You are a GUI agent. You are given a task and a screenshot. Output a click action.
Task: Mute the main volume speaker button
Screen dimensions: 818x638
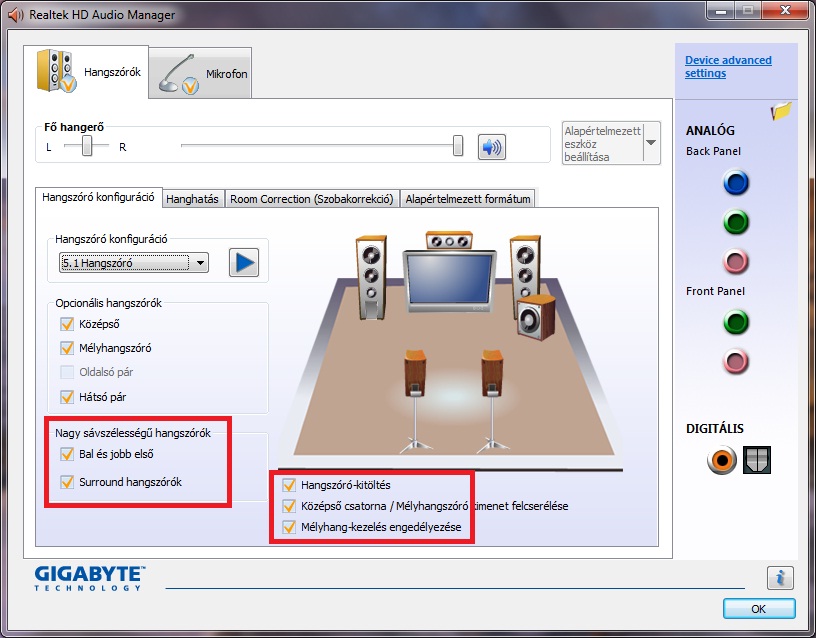pos(491,147)
